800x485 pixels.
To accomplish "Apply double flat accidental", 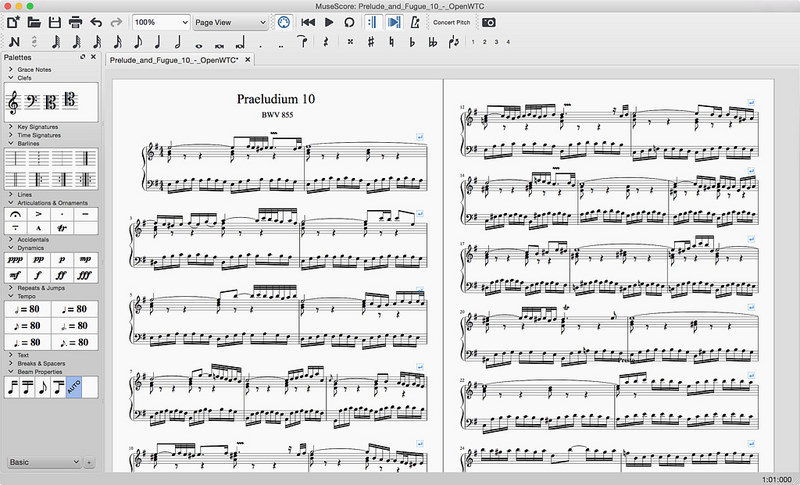I will (x=433, y=42).
